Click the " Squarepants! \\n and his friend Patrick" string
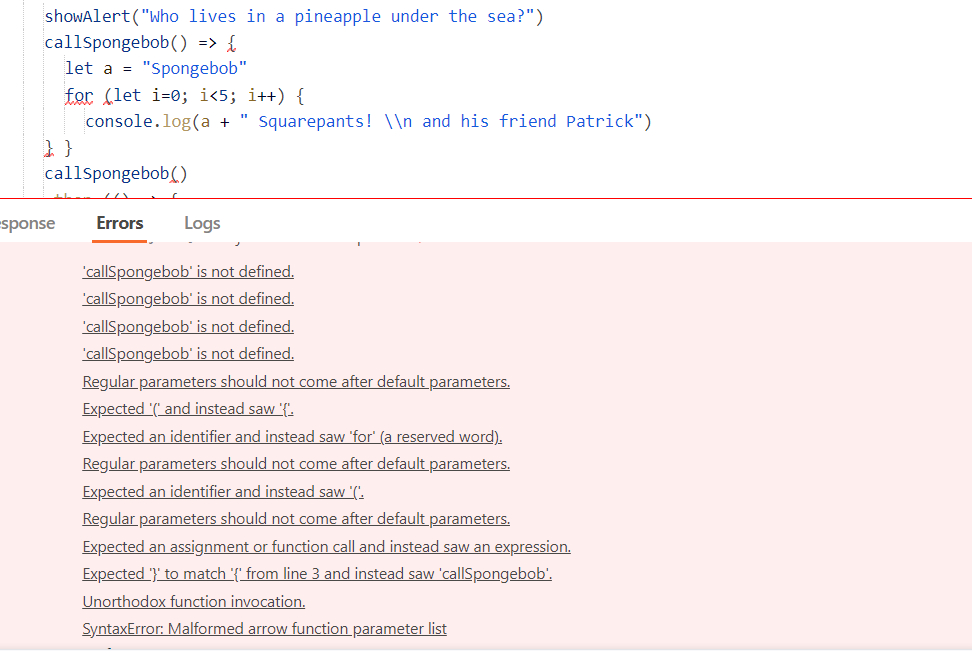The width and height of the screenshot is (972, 651). (x=441, y=122)
